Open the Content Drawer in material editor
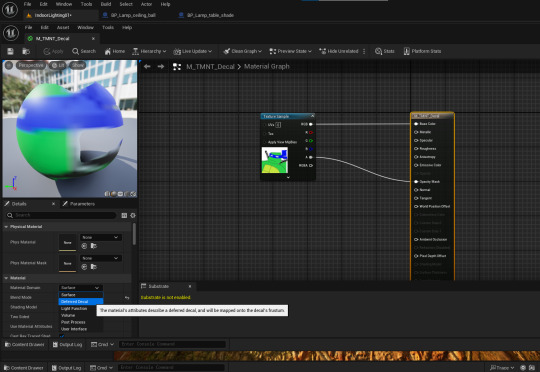540x372 pixels. [x=24, y=344]
